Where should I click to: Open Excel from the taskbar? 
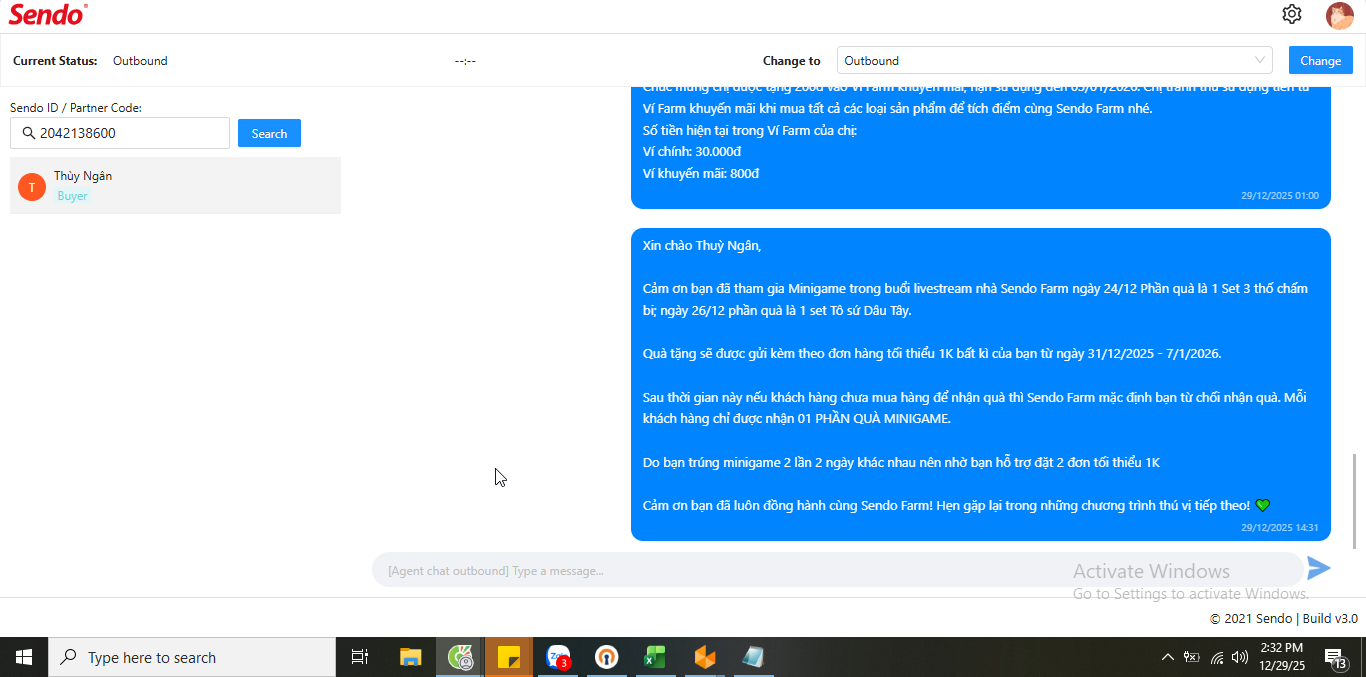pyautogui.click(x=655, y=657)
